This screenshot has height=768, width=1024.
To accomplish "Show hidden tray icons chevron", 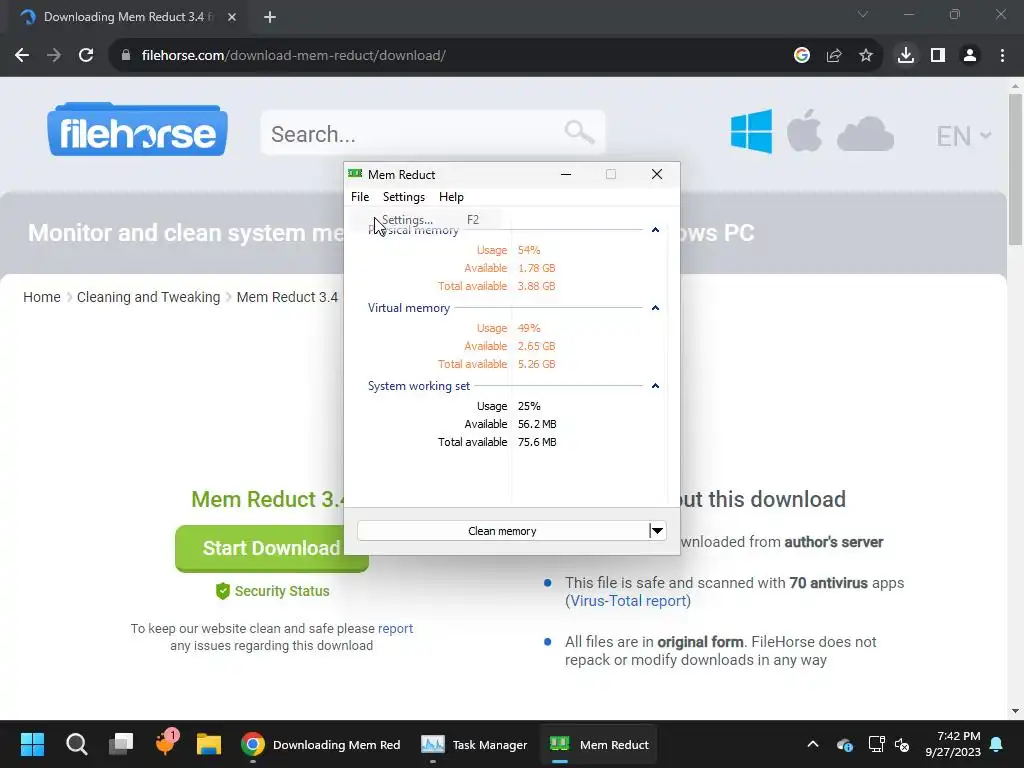I will [x=813, y=744].
